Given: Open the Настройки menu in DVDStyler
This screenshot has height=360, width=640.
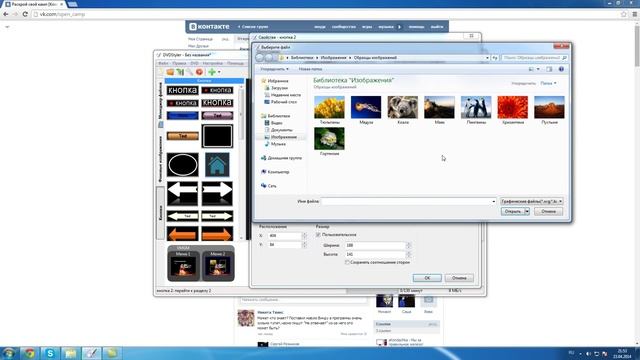Looking at the screenshot, I should click(212, 63).
